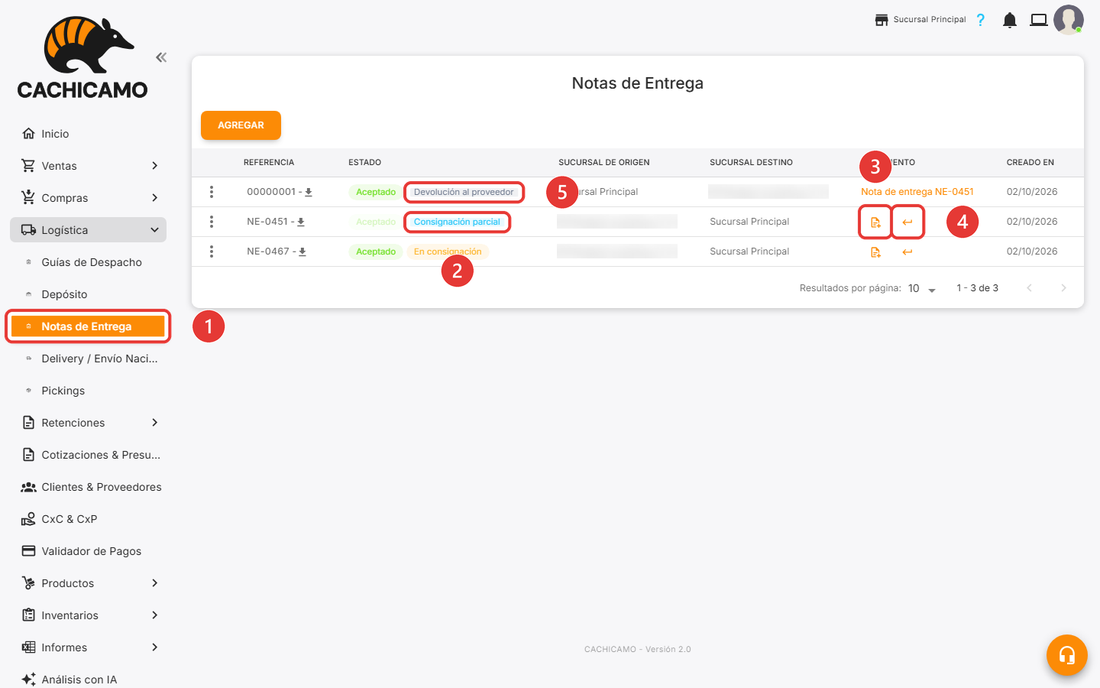Open Clientes & Proveedores
Screen dimensions: 1100x688
click(101, 487)
